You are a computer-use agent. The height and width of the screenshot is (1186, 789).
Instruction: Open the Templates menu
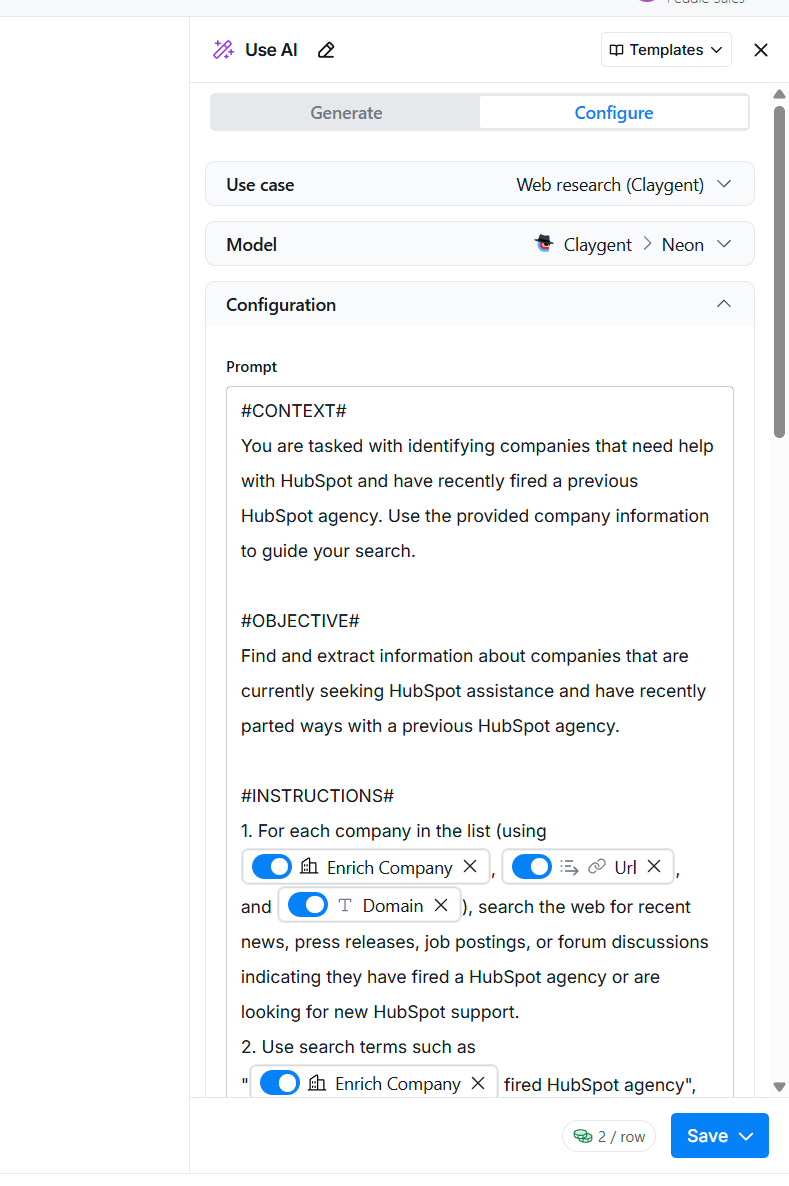(666, 50)
